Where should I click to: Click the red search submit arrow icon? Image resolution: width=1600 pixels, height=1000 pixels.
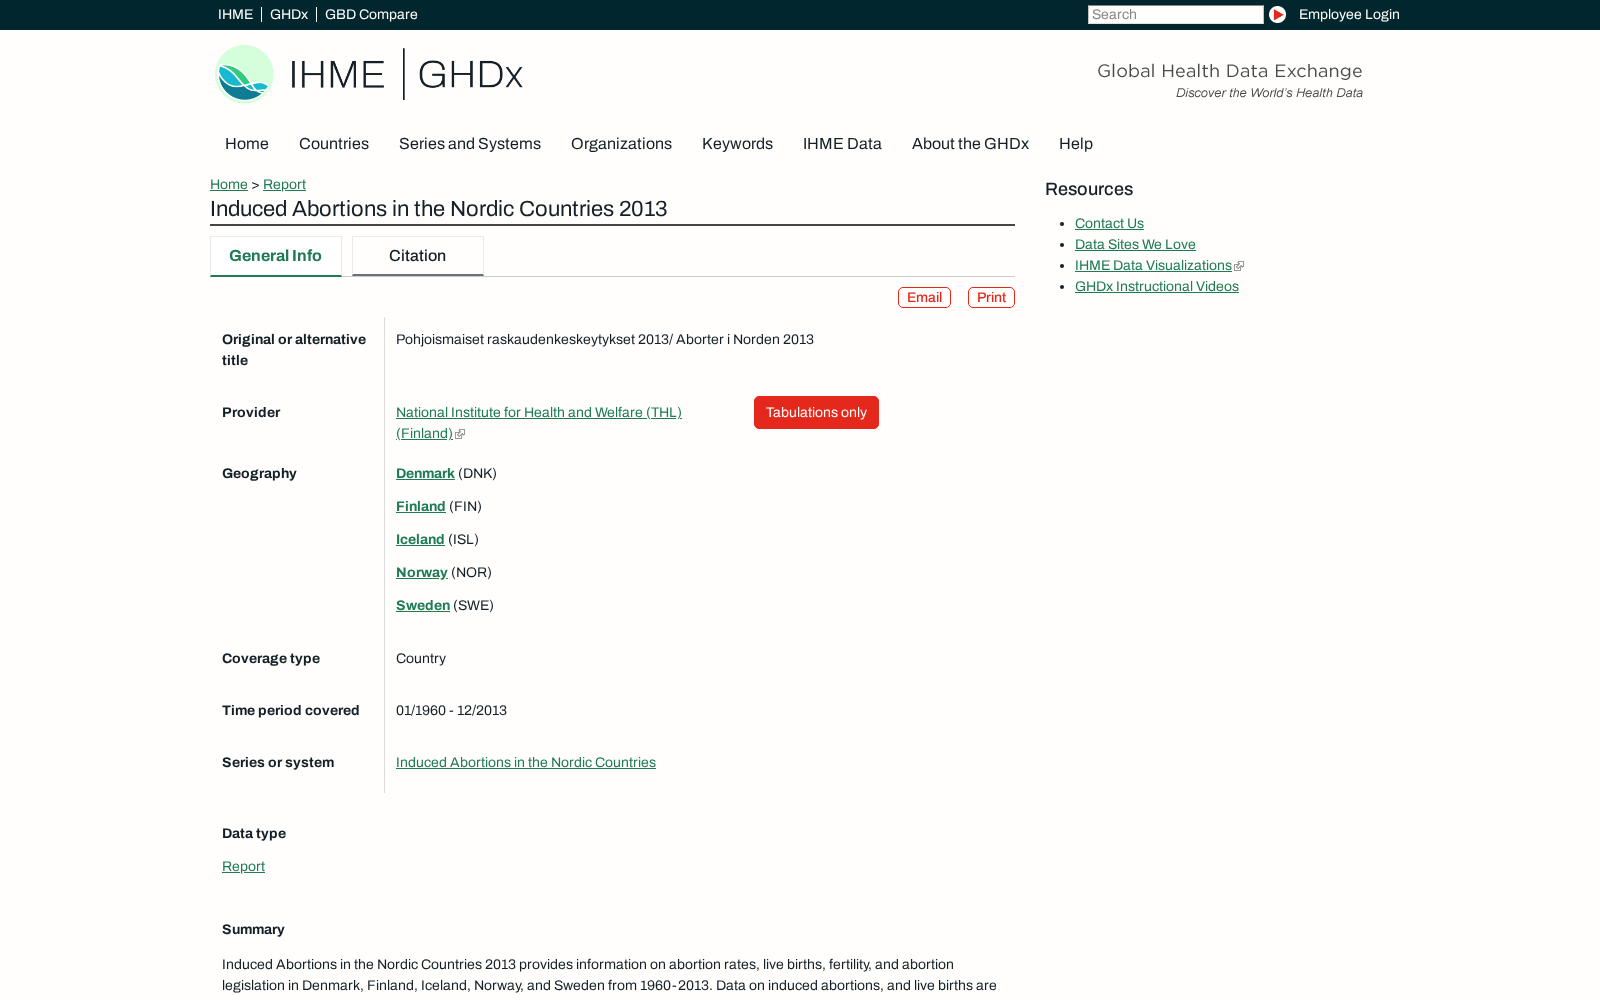pos(1277,14)
